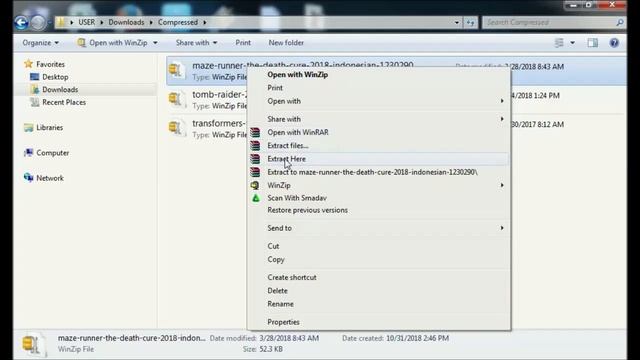The width and height of the screenshot is (640, 360).
Task: Click in the Search Compressed field
Action: point(549,22)
